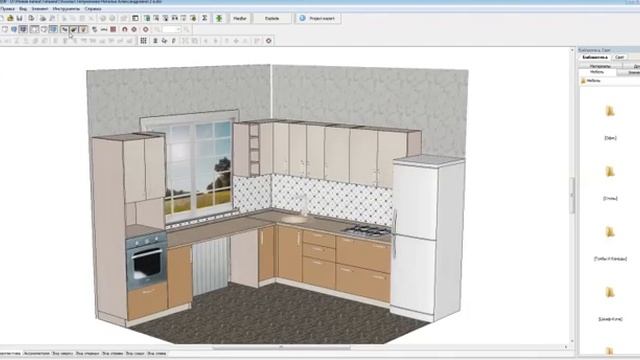
Task: Toggle the edge smoothing button under cursor
Action: coord(73,29)
